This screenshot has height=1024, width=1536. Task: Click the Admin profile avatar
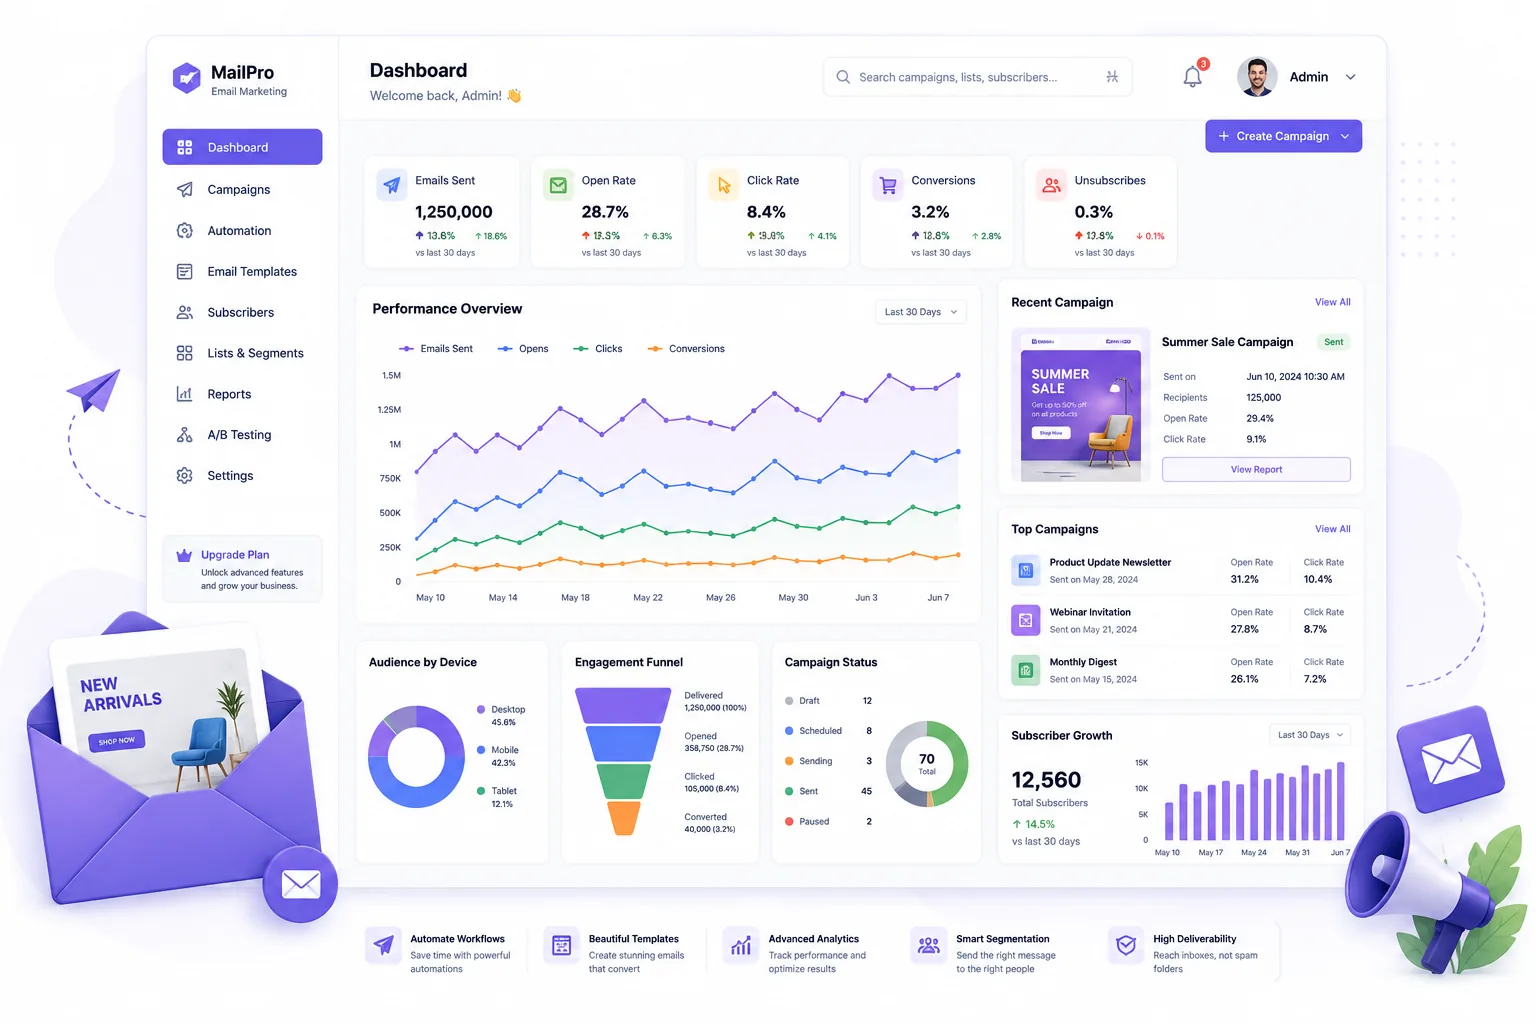point(1257,77)
